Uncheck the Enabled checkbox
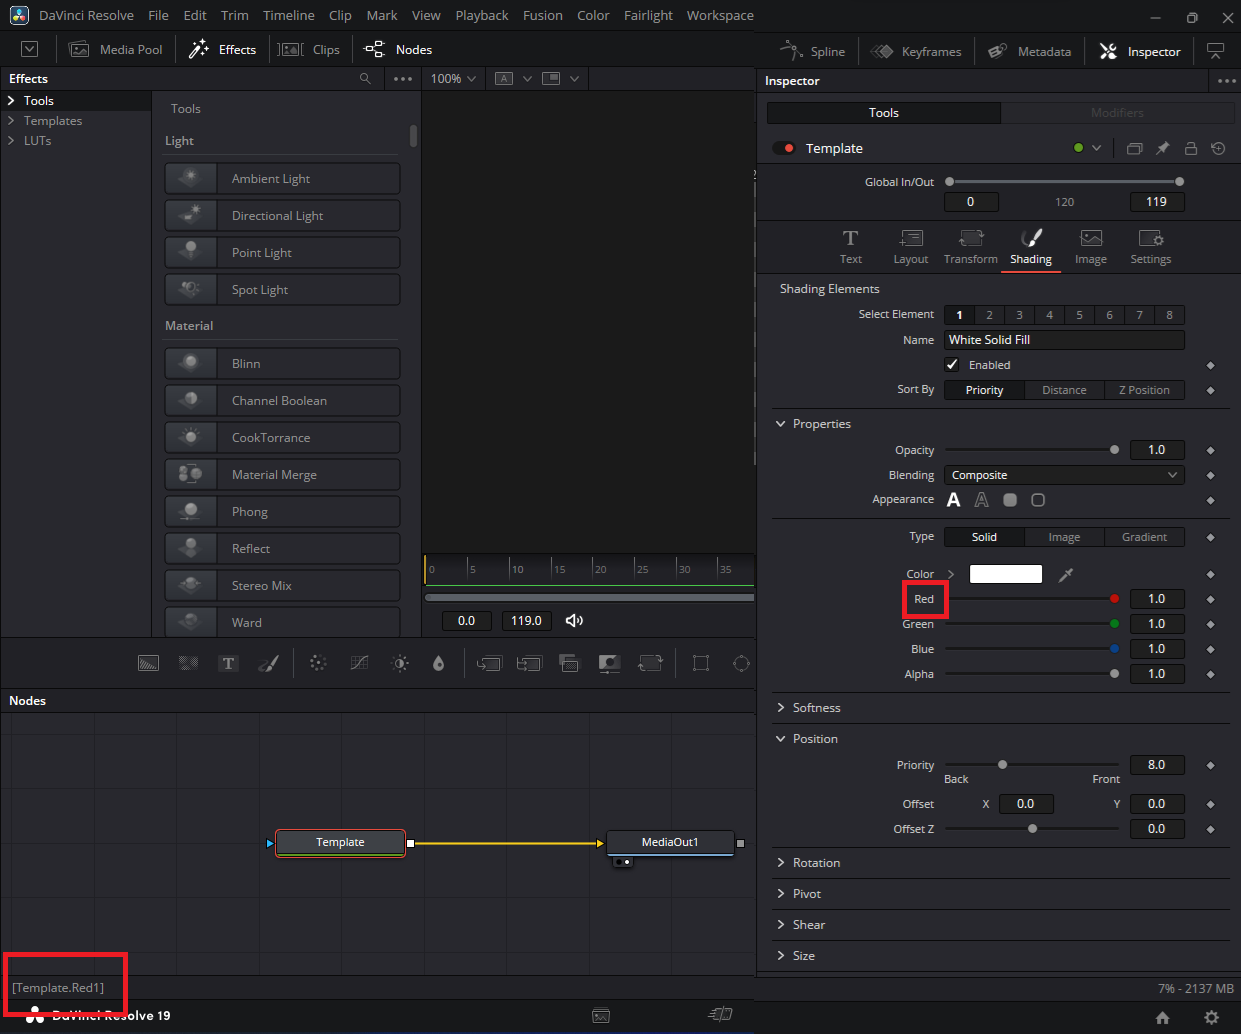The width and height of the screenshot is (1241, 1034). tap(952, 365)
